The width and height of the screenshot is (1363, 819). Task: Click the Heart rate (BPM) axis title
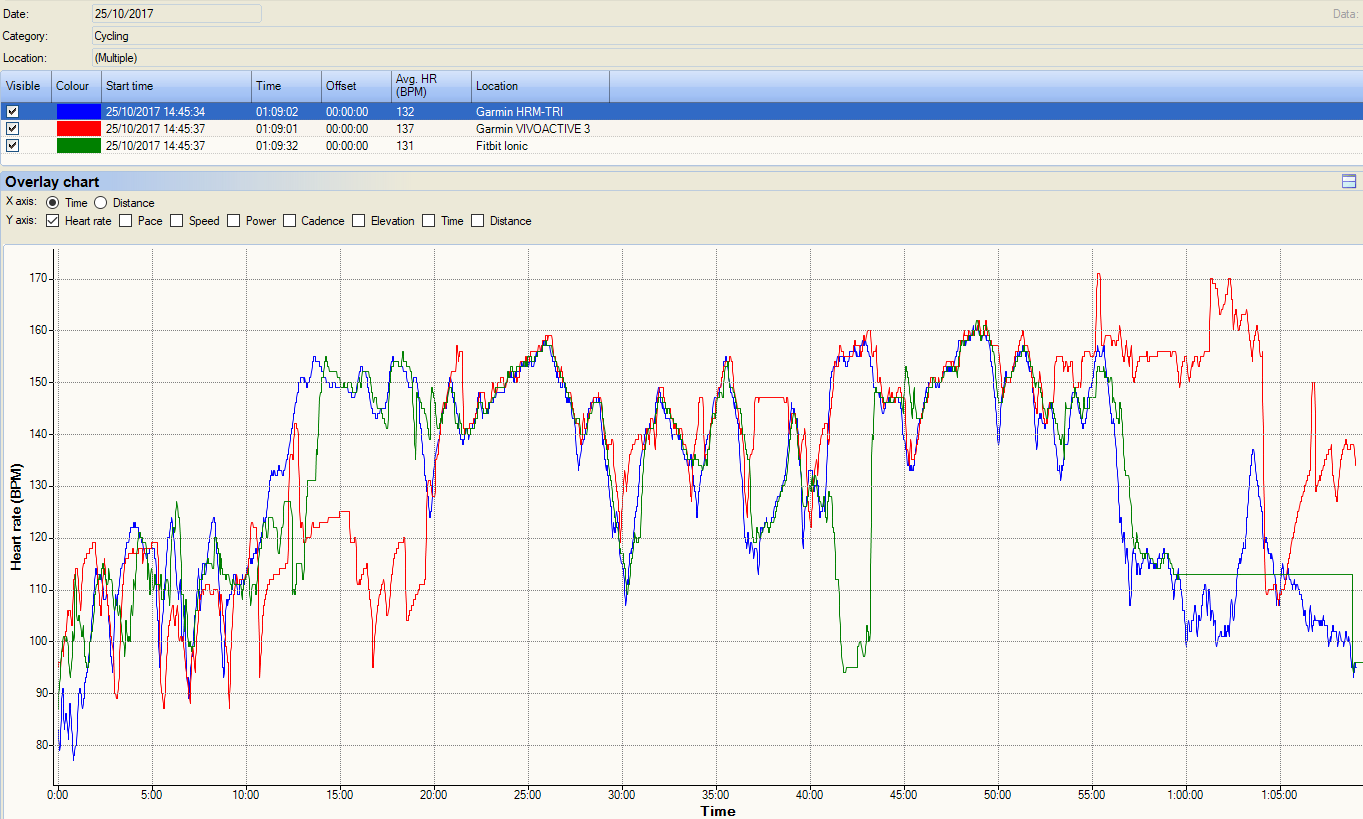(x=17, y=517)
